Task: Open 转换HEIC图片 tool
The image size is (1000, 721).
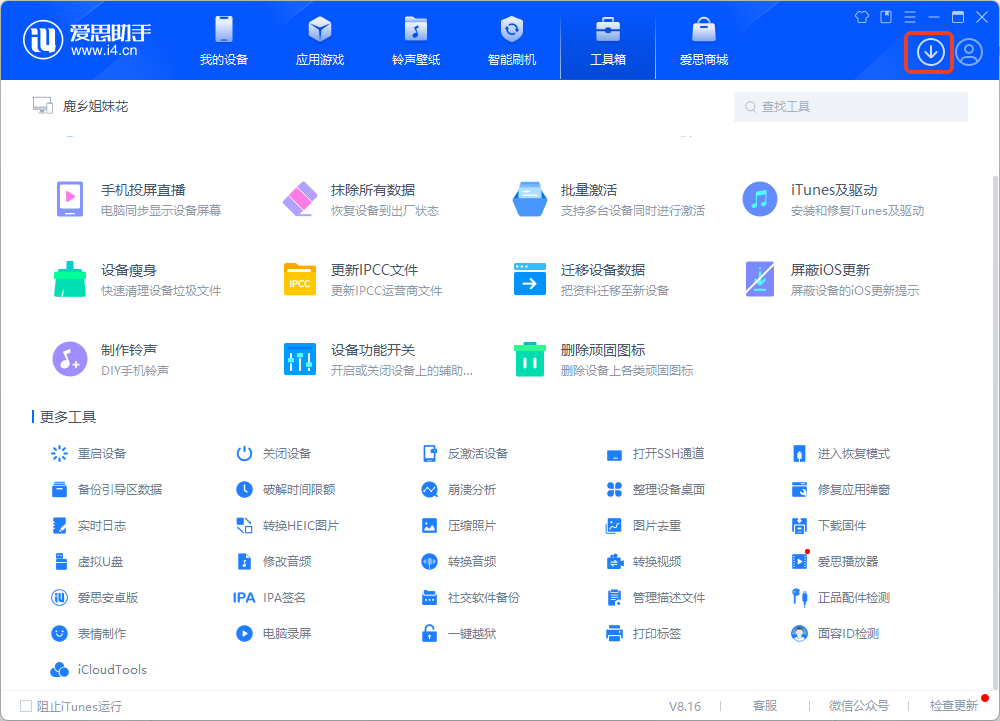Action: pyautogui.click(x=288, y=525)
